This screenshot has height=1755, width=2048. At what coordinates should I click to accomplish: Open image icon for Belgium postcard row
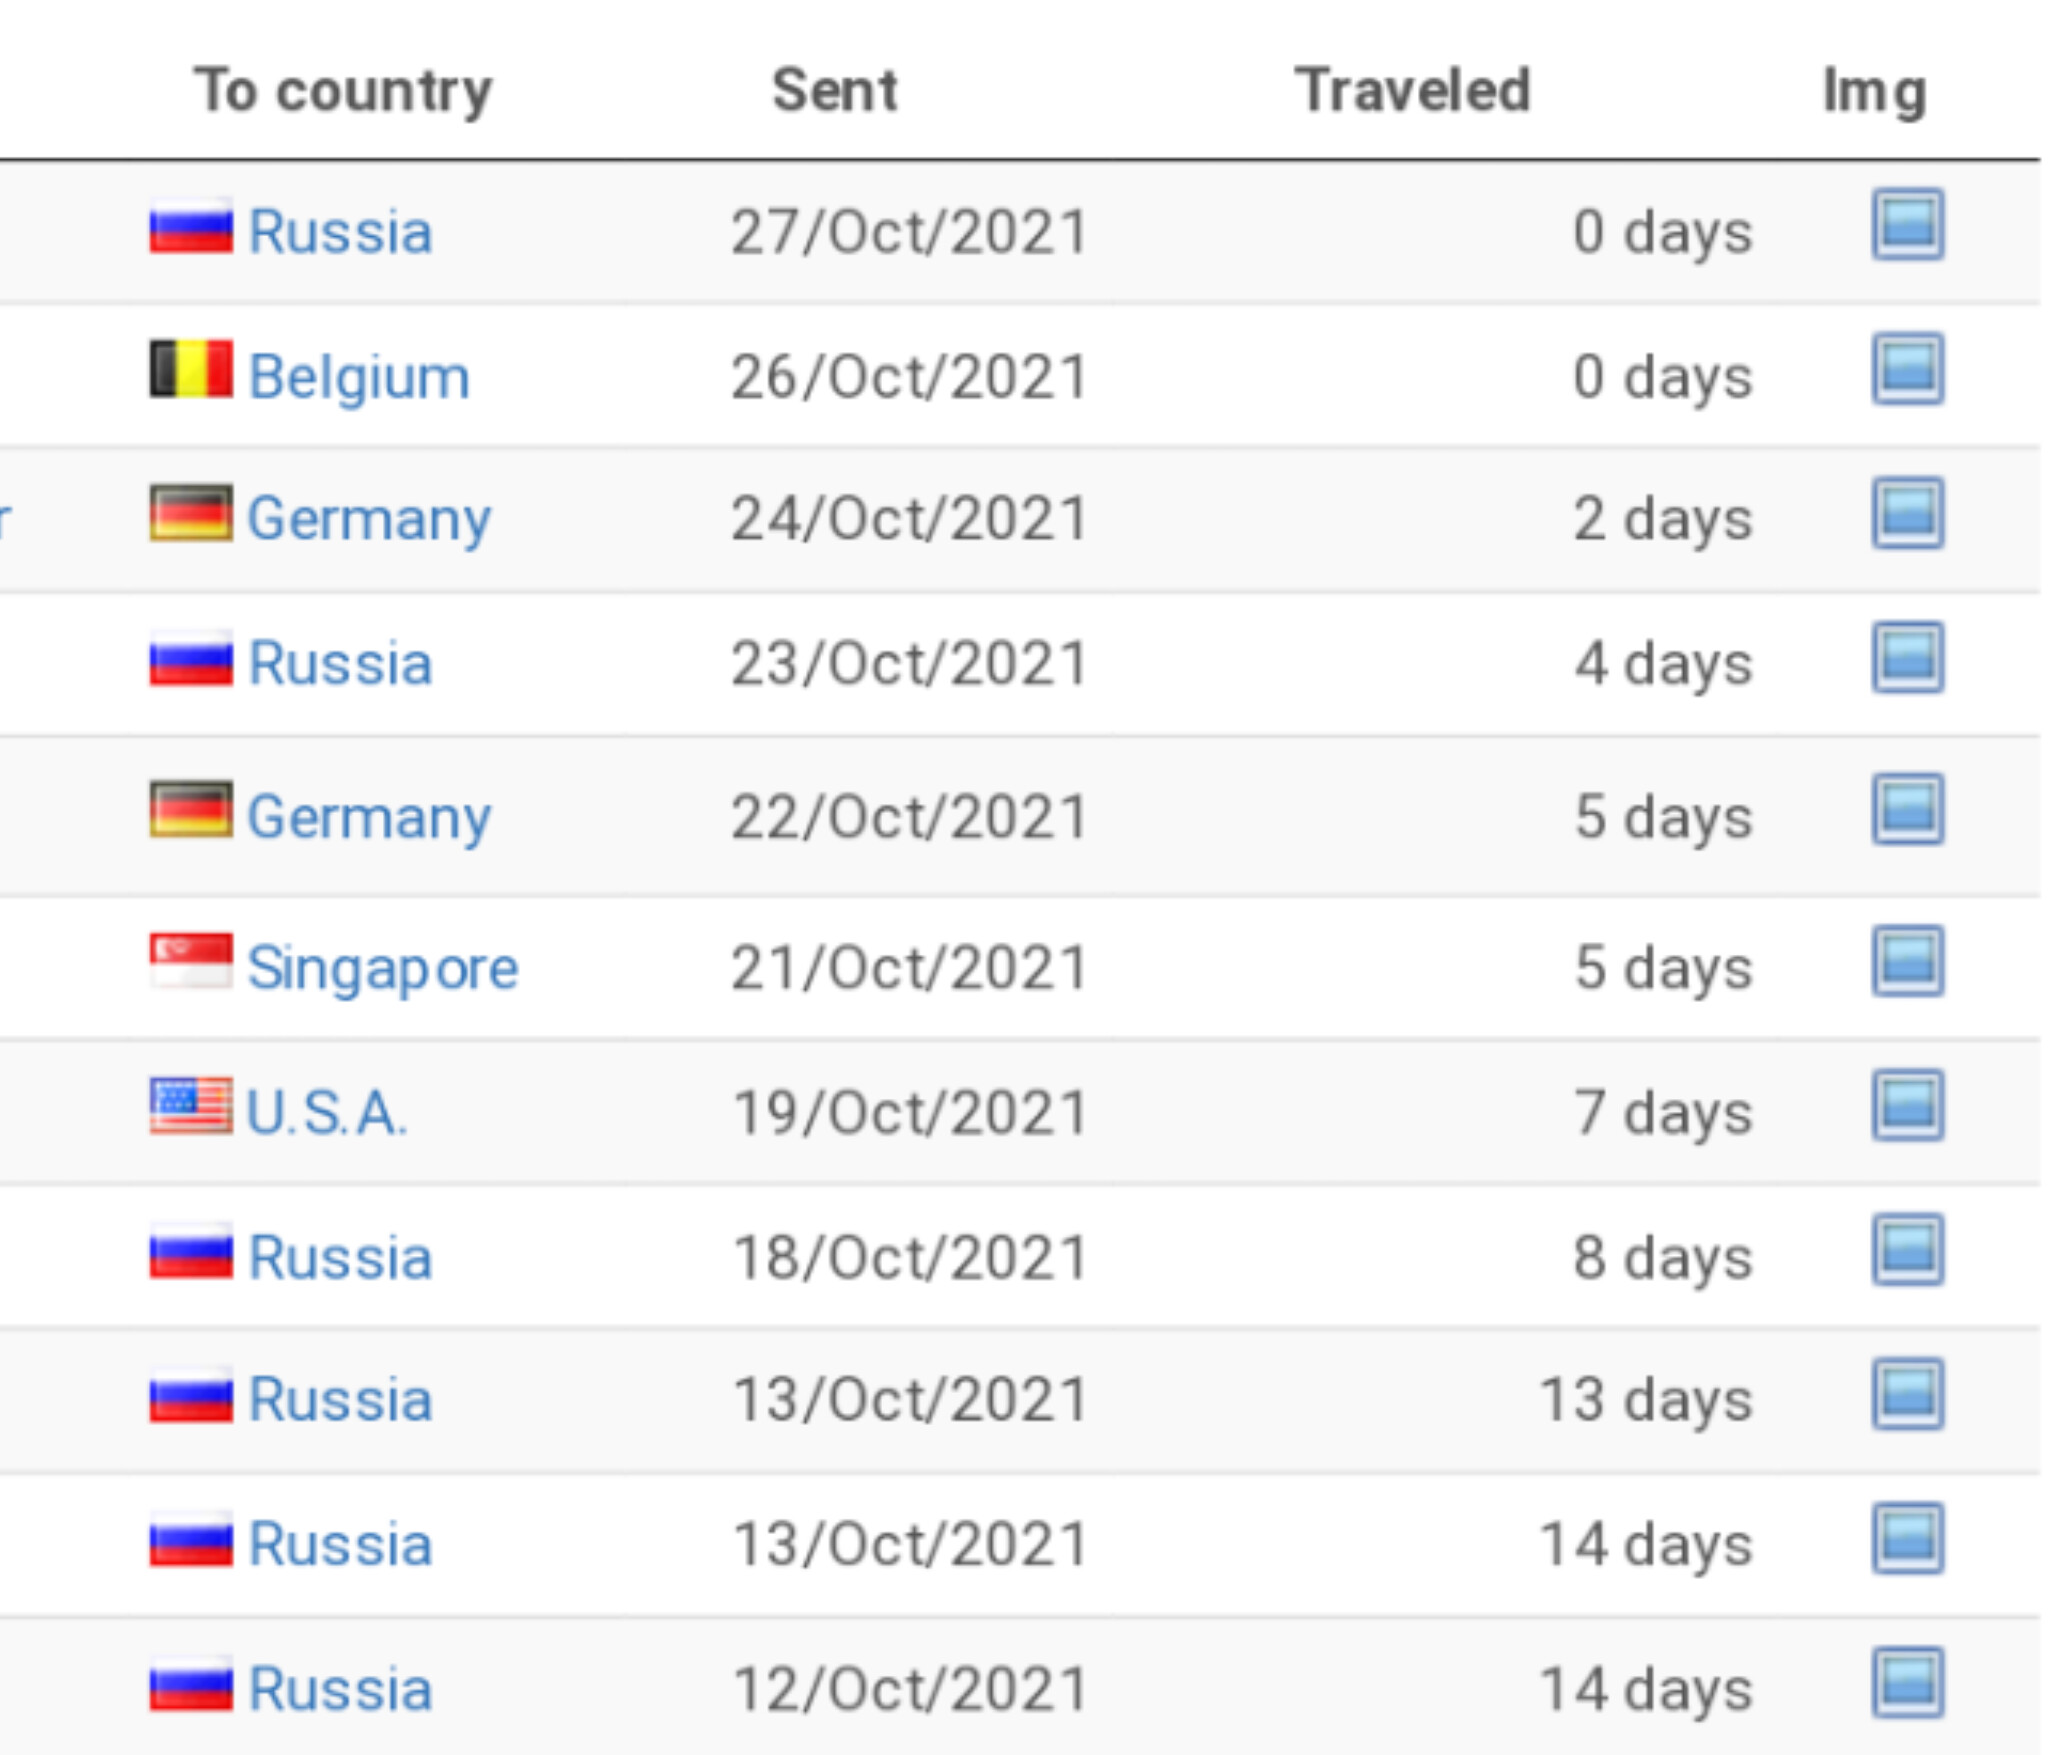click(x=1907, y=369)
